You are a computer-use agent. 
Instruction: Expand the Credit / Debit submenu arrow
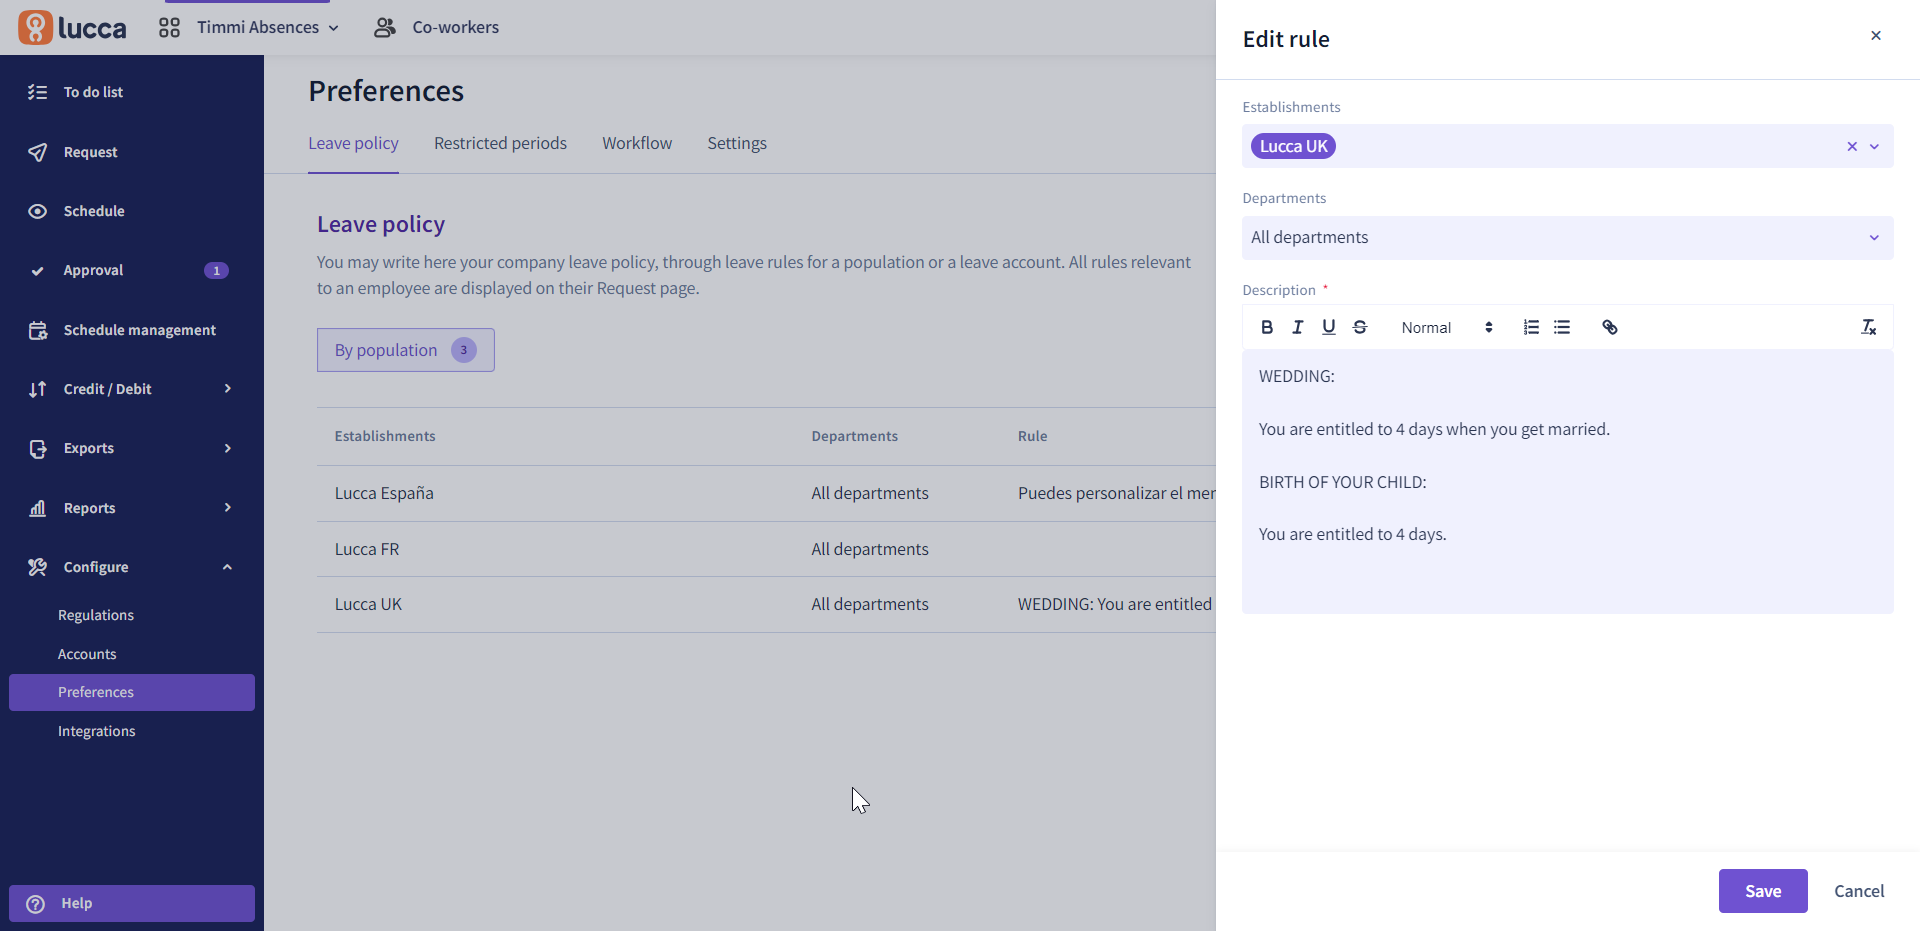point(228,388)
